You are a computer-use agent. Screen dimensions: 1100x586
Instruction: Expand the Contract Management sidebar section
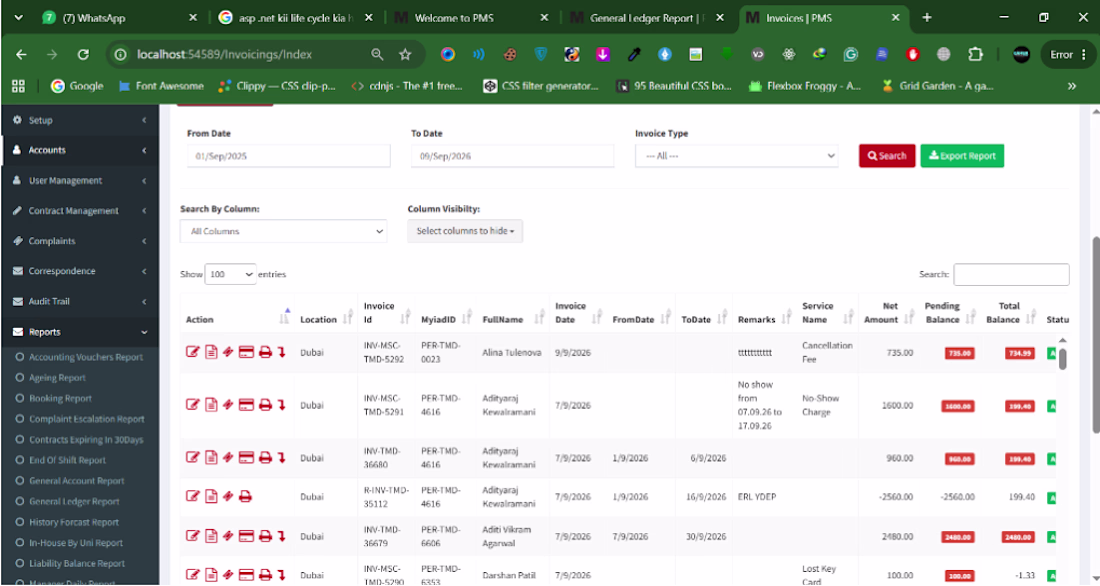(80, 211)
